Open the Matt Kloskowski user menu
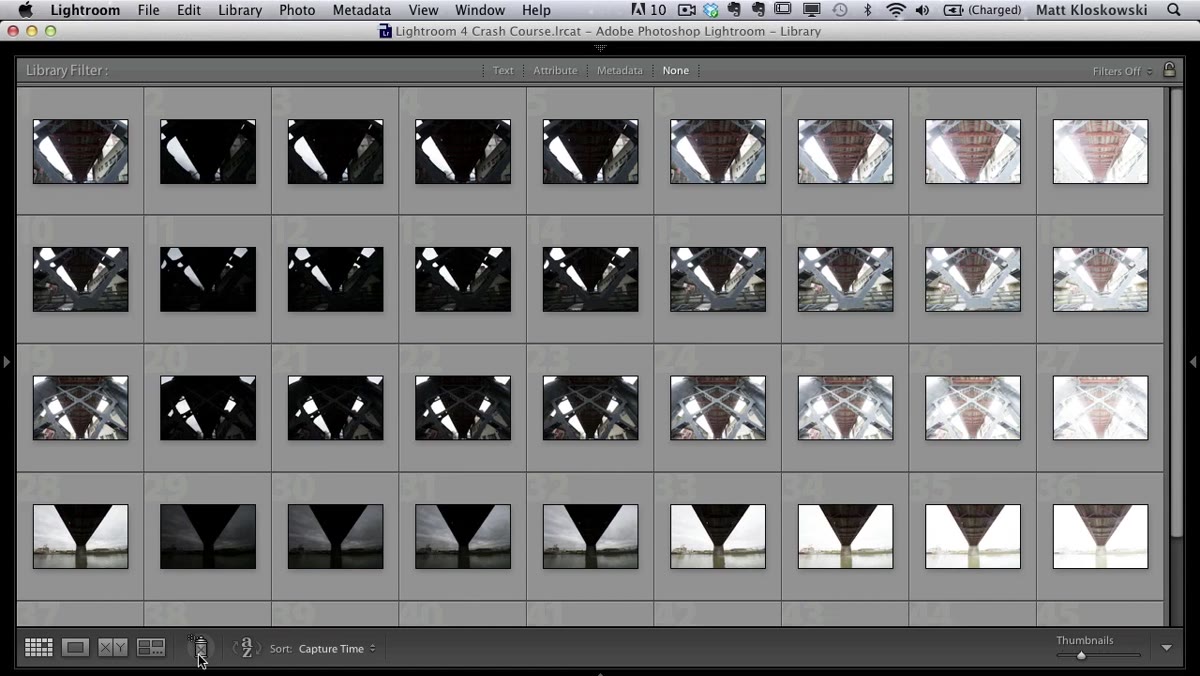 1092,10
